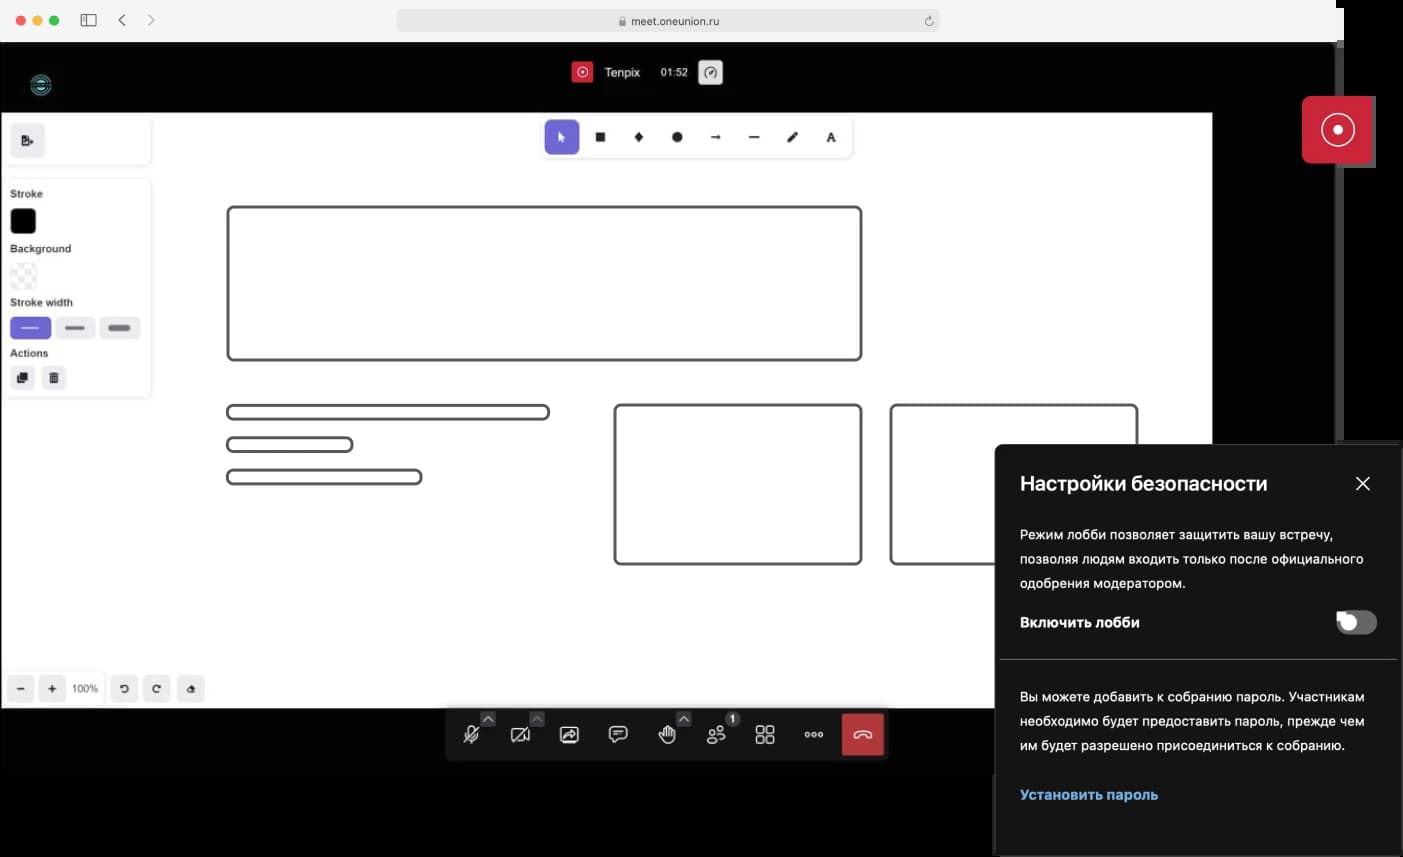Image resolution: width=1403 pixels, height=857 pixels.
Task: Select the text tool marked A
Action: click(831, 137)
